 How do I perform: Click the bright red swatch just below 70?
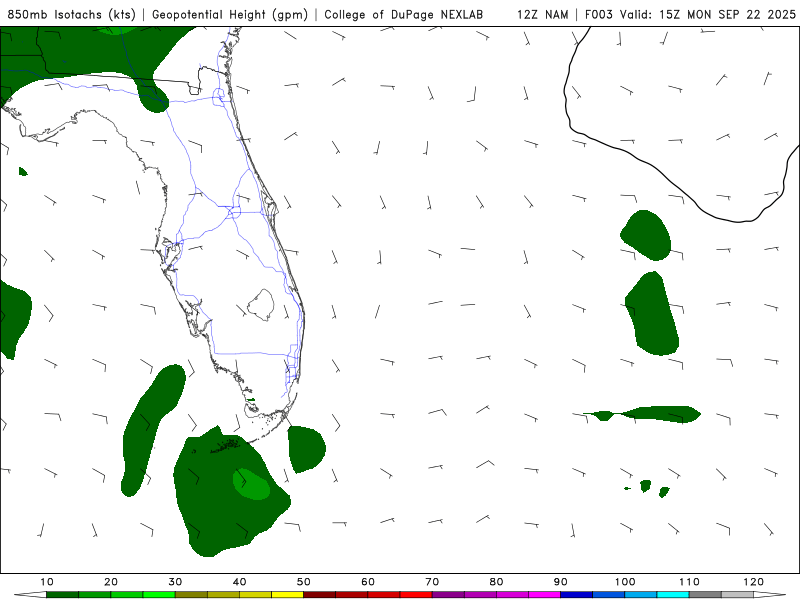click(416, 595)
